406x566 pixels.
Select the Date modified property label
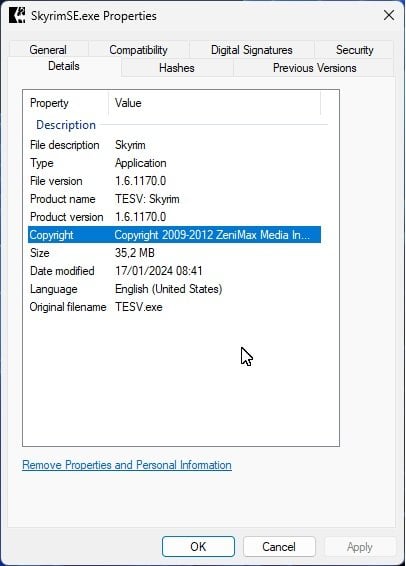(x=62, y=271)
